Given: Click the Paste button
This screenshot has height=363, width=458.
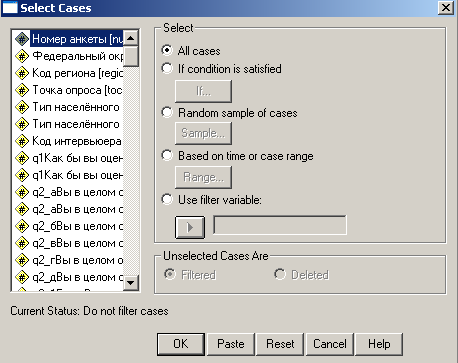Looking at the screenshot, I should tap(231, 344).
